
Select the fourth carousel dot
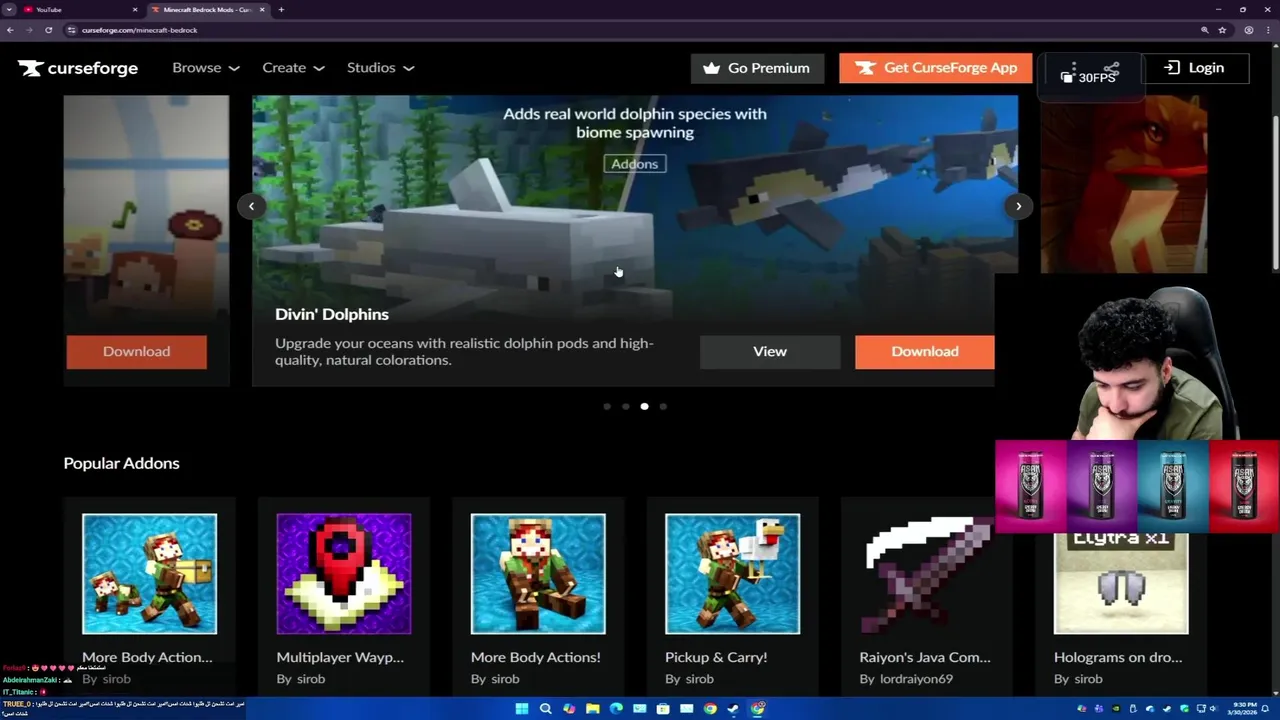(663, 407)
